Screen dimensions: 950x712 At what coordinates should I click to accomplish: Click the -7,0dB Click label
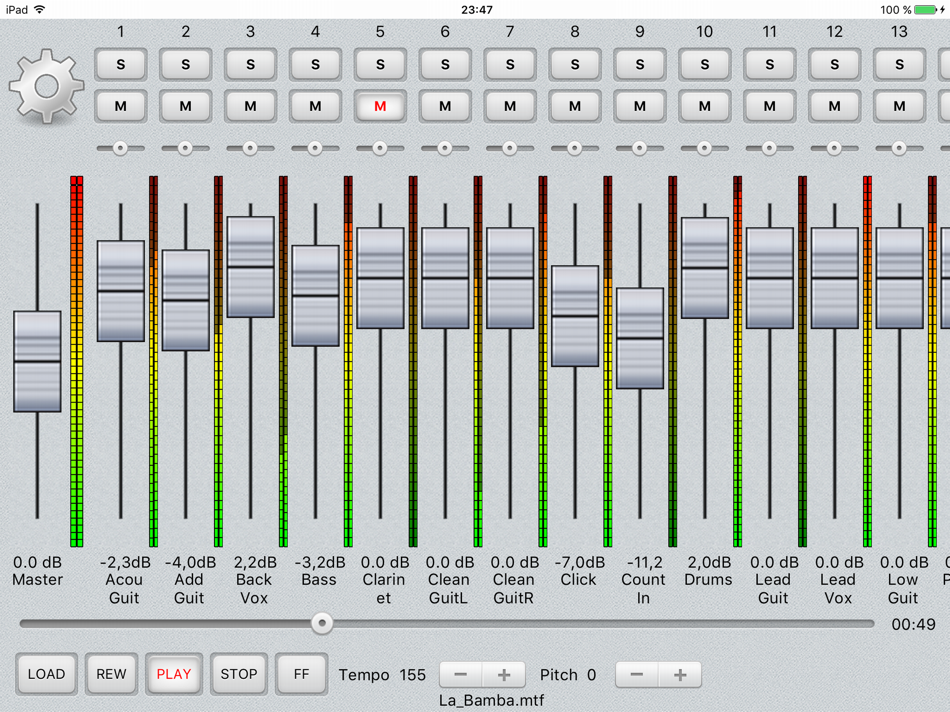point(579,571)
